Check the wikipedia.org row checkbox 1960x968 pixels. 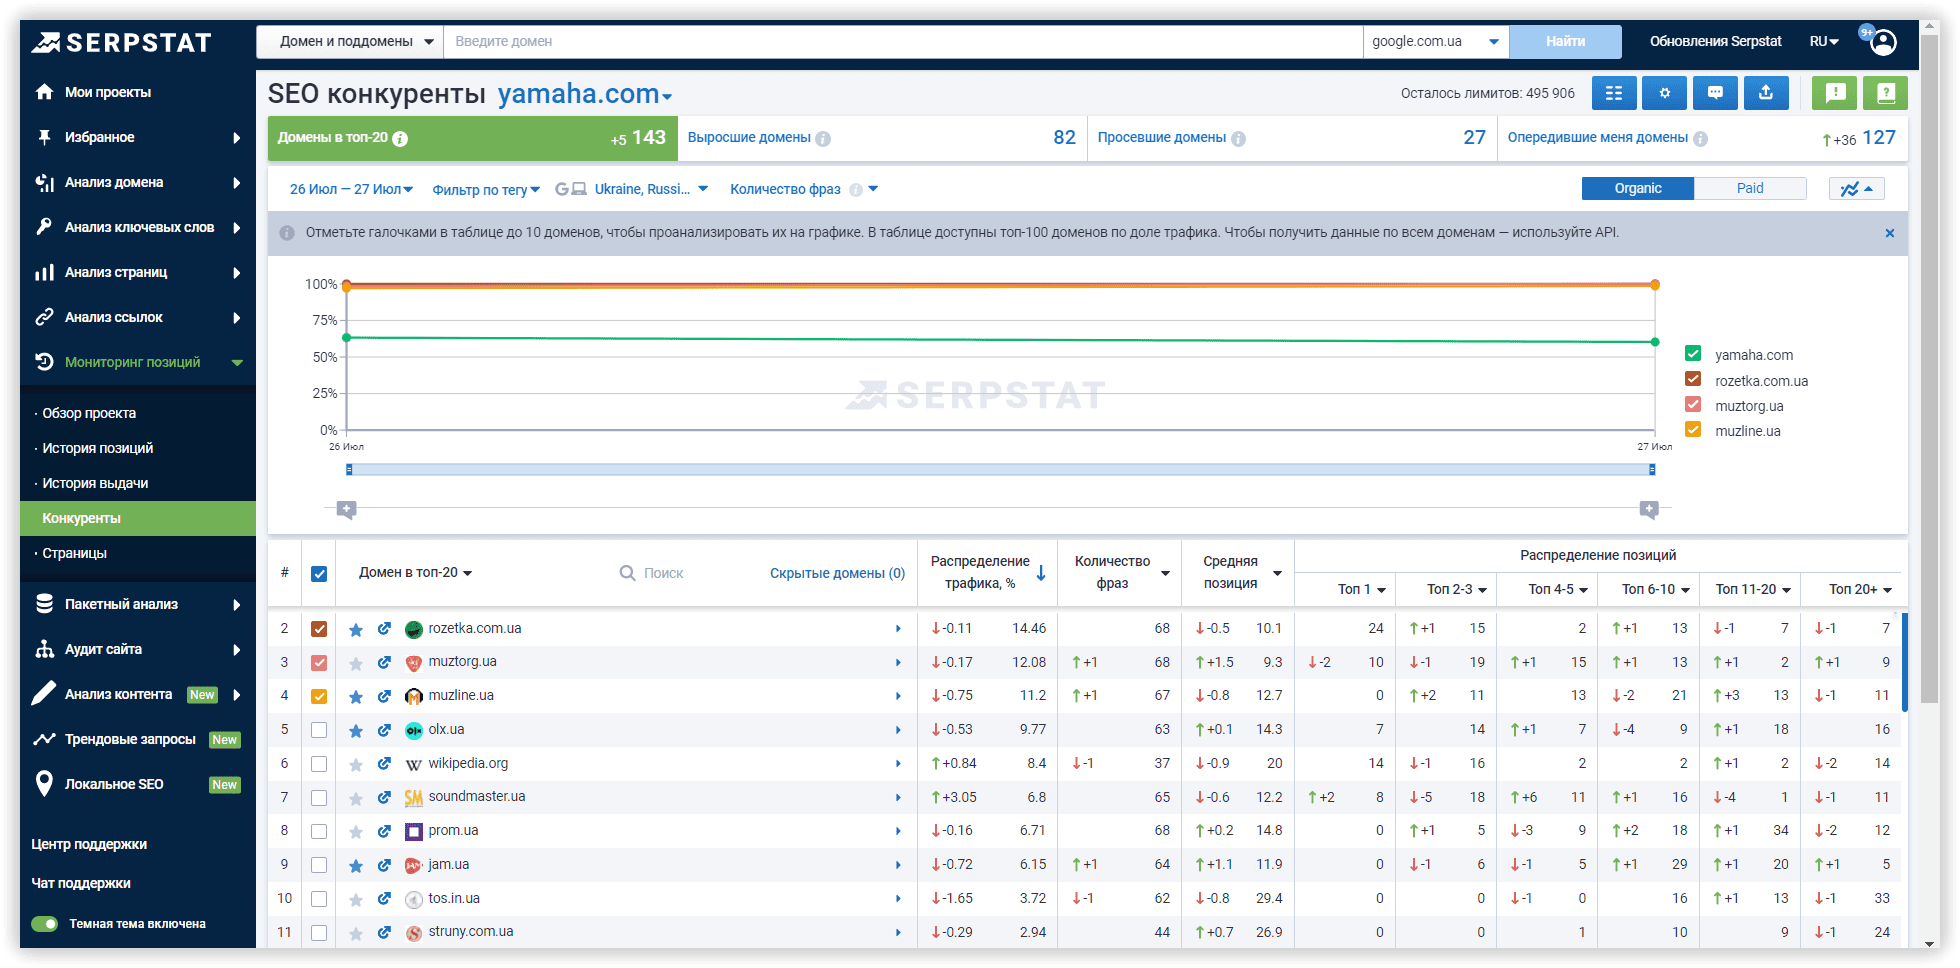[319, 764]
